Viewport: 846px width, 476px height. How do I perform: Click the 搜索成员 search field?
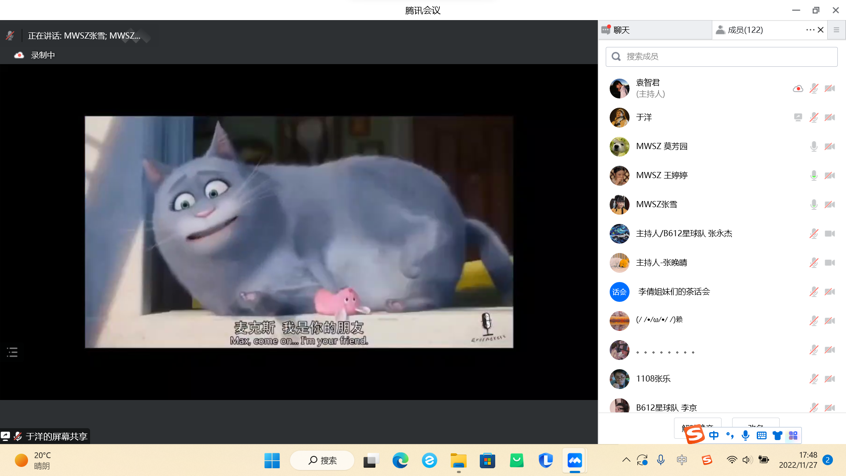pyautogui.click(x=722, y=57)
